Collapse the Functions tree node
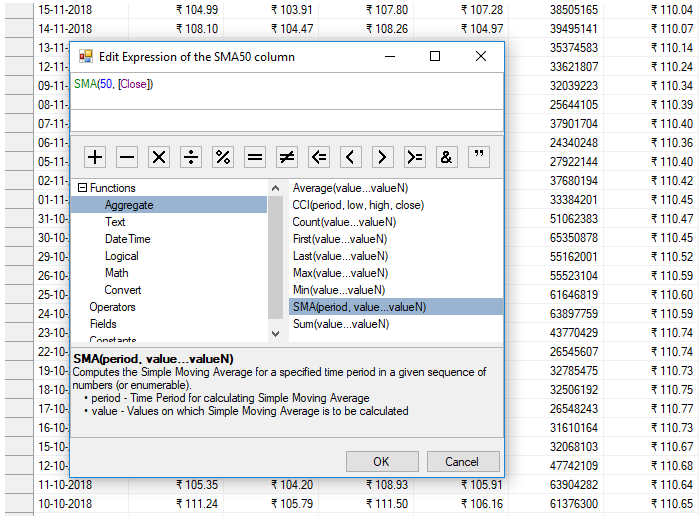This screenshot has width=699, height=518. coord(82,188)
